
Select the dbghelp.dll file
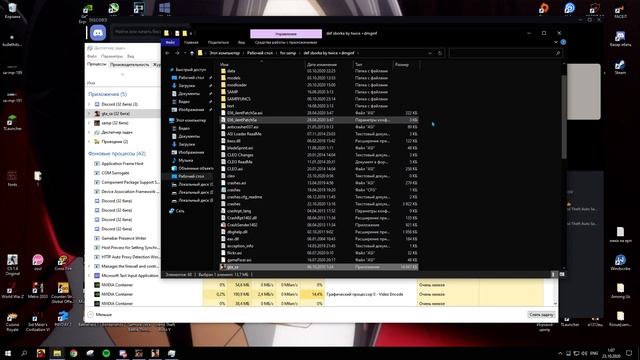(x=237, y=232)
